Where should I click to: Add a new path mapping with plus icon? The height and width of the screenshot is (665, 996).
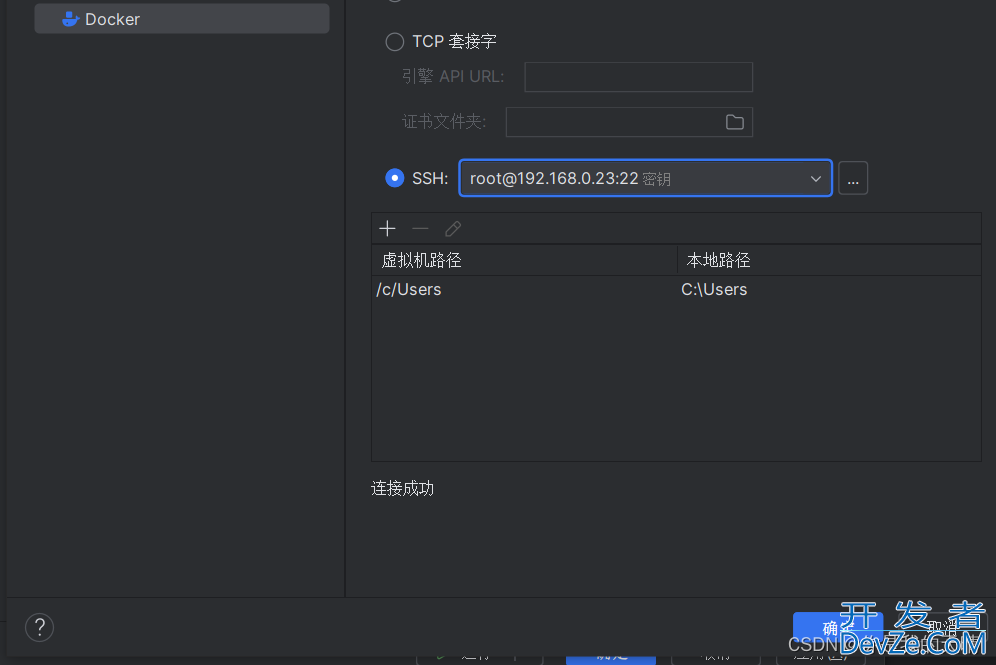(387, 229)
